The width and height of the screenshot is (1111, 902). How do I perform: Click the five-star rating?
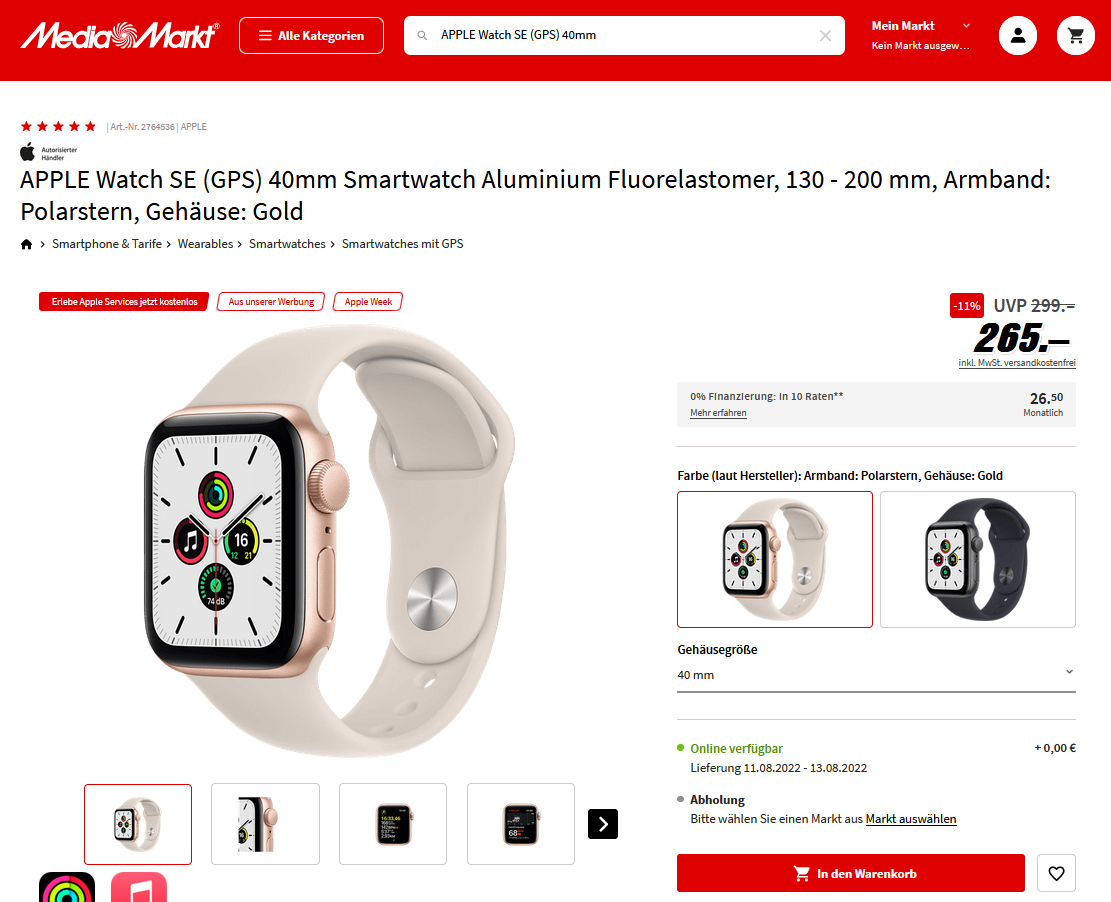(x=58, y=127)
